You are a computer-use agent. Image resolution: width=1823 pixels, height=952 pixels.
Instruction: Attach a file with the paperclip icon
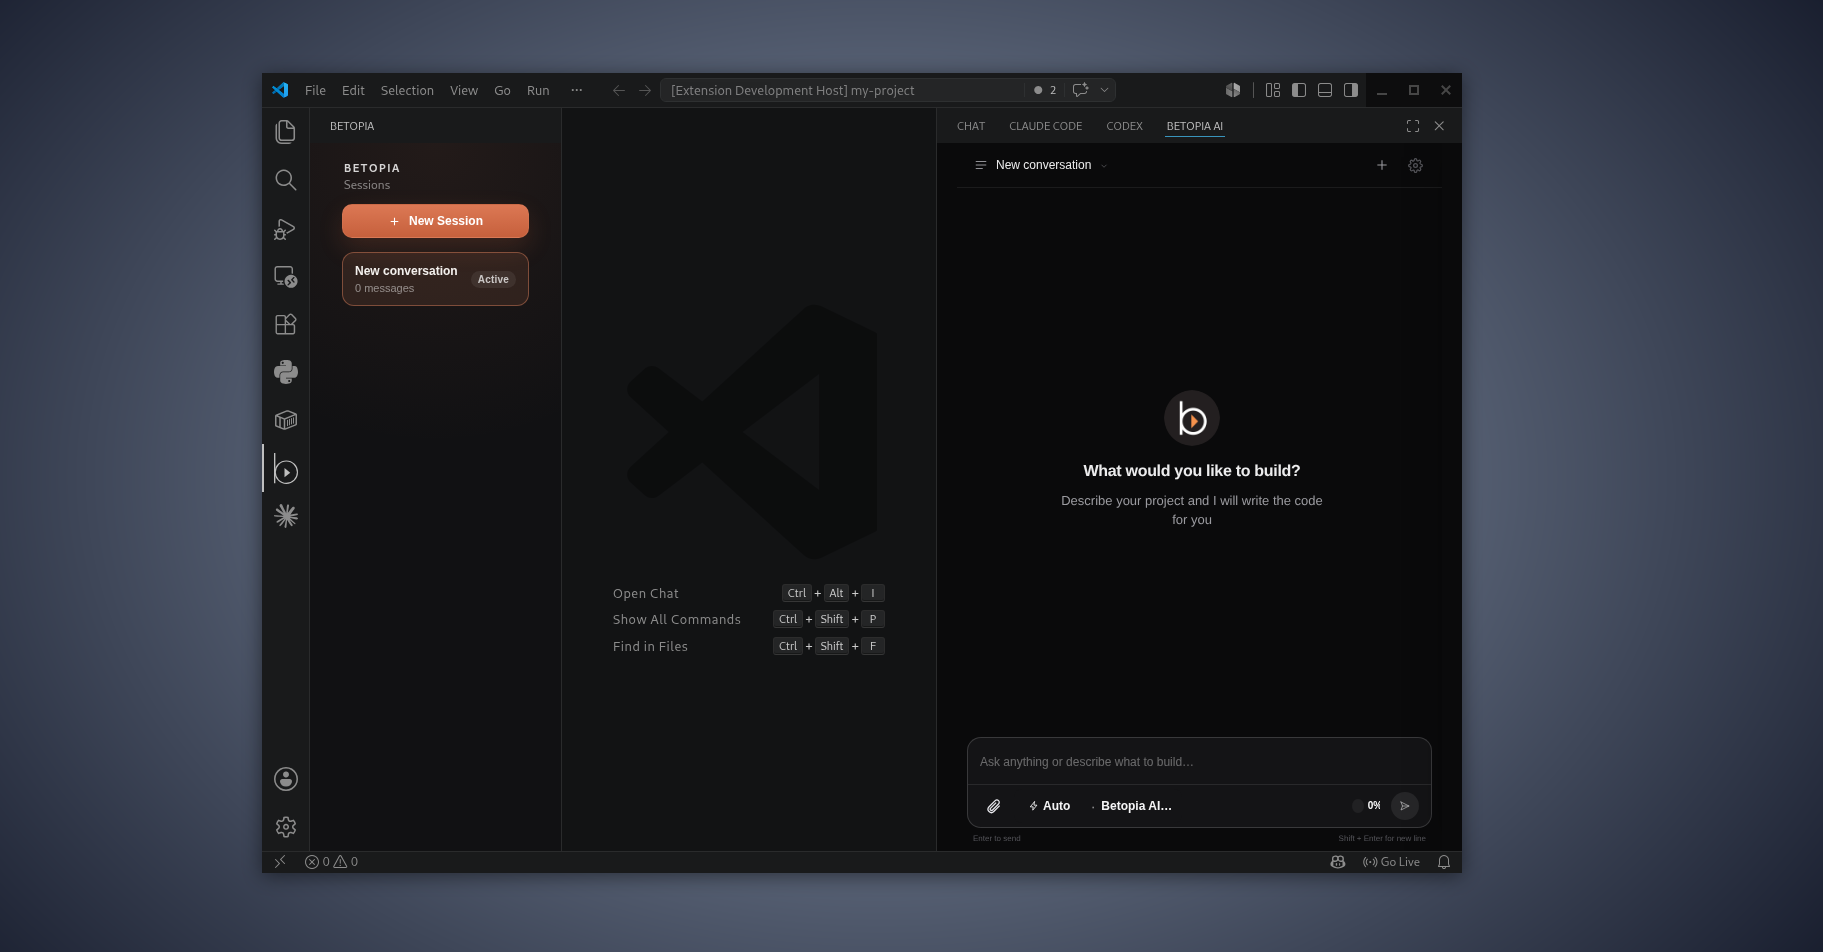coord(994,806)
